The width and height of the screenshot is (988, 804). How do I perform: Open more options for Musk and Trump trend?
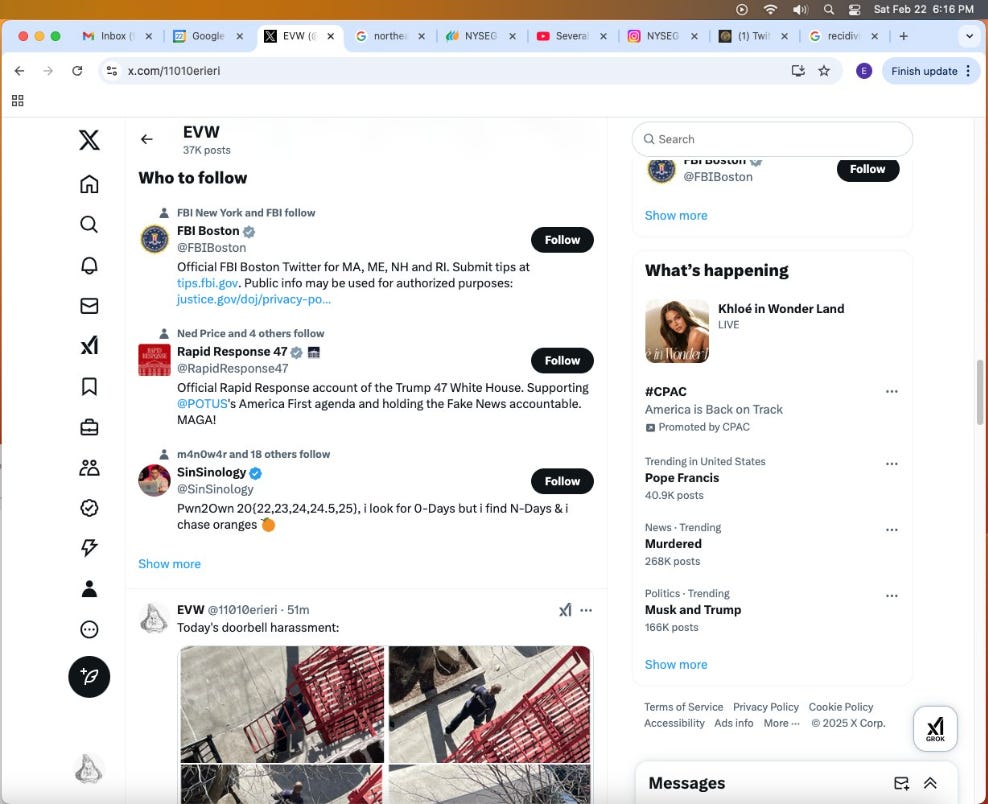tap(892, 595)
